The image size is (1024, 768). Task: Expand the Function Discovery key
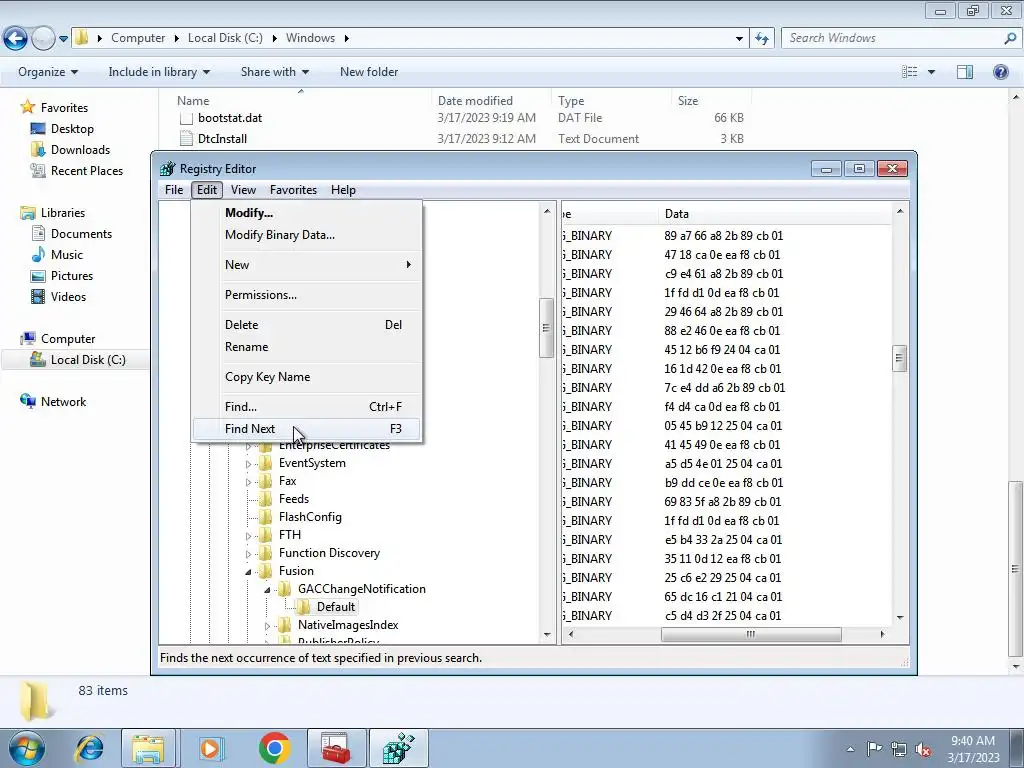pos(248,554)
